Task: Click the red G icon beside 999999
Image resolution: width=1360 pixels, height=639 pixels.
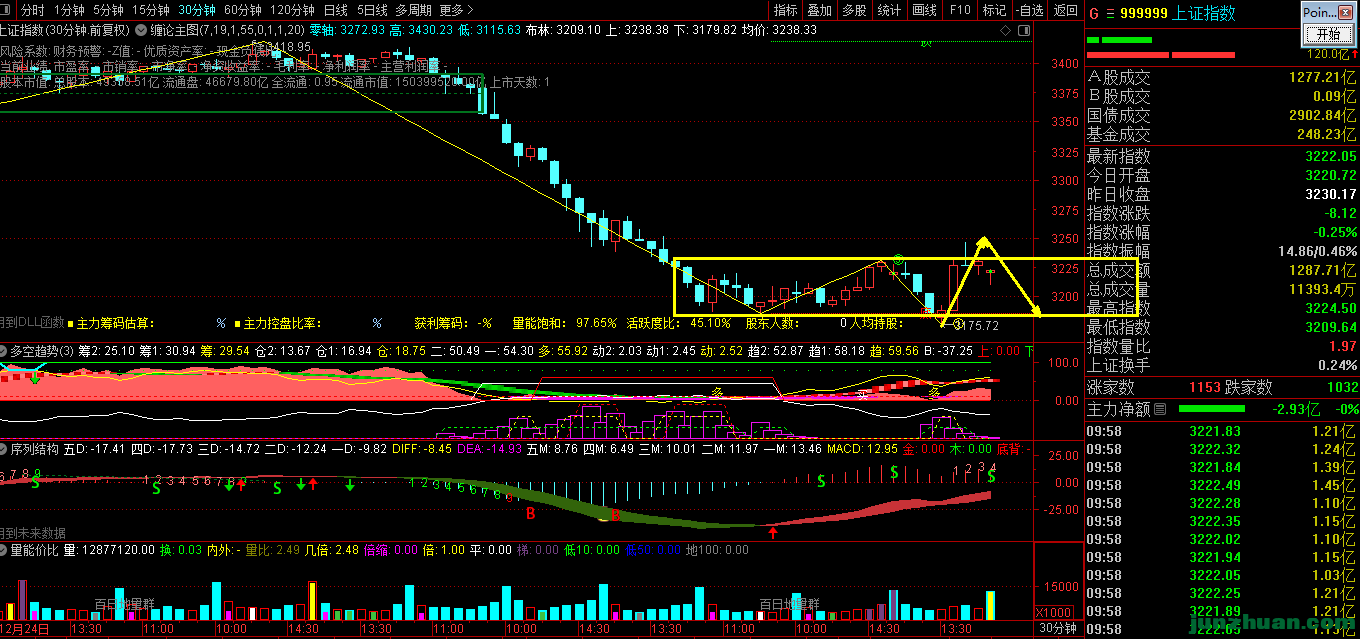Action: [x=1093, y=14]
